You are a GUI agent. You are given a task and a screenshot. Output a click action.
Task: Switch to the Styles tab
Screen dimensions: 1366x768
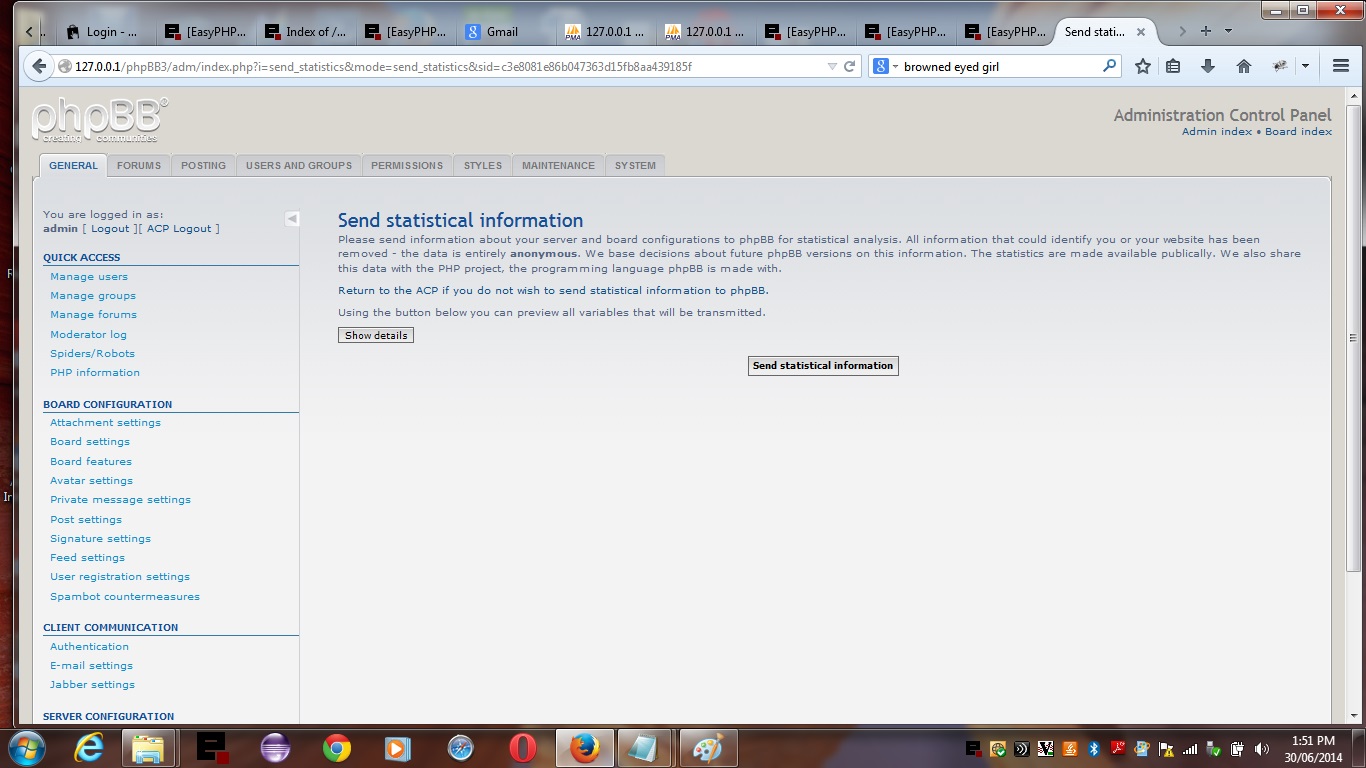coord(483,166)
